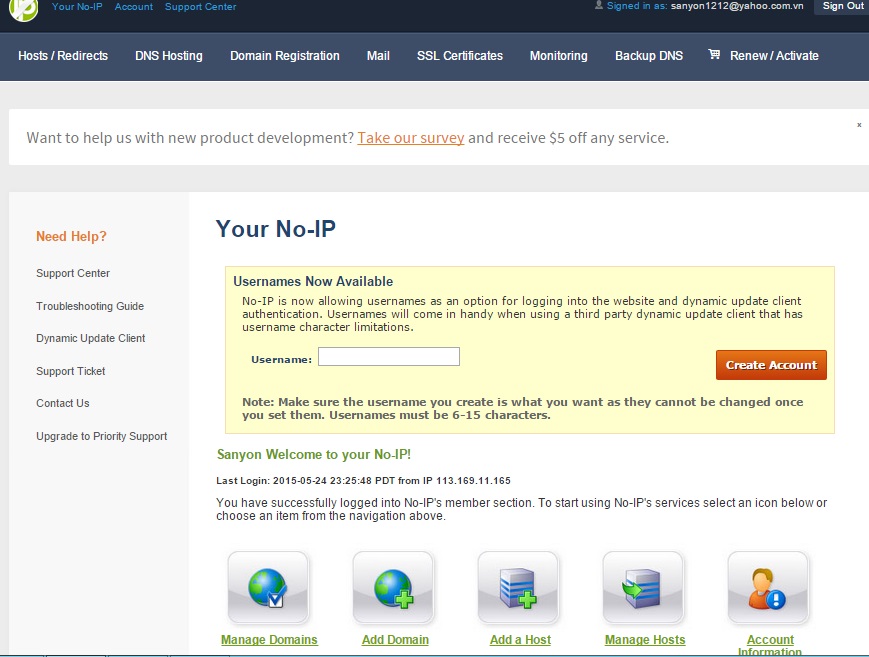Image resolution: width=869 pixels, height=657 pixels.
Task: Focus the Username input field
Action: [389, 356]
